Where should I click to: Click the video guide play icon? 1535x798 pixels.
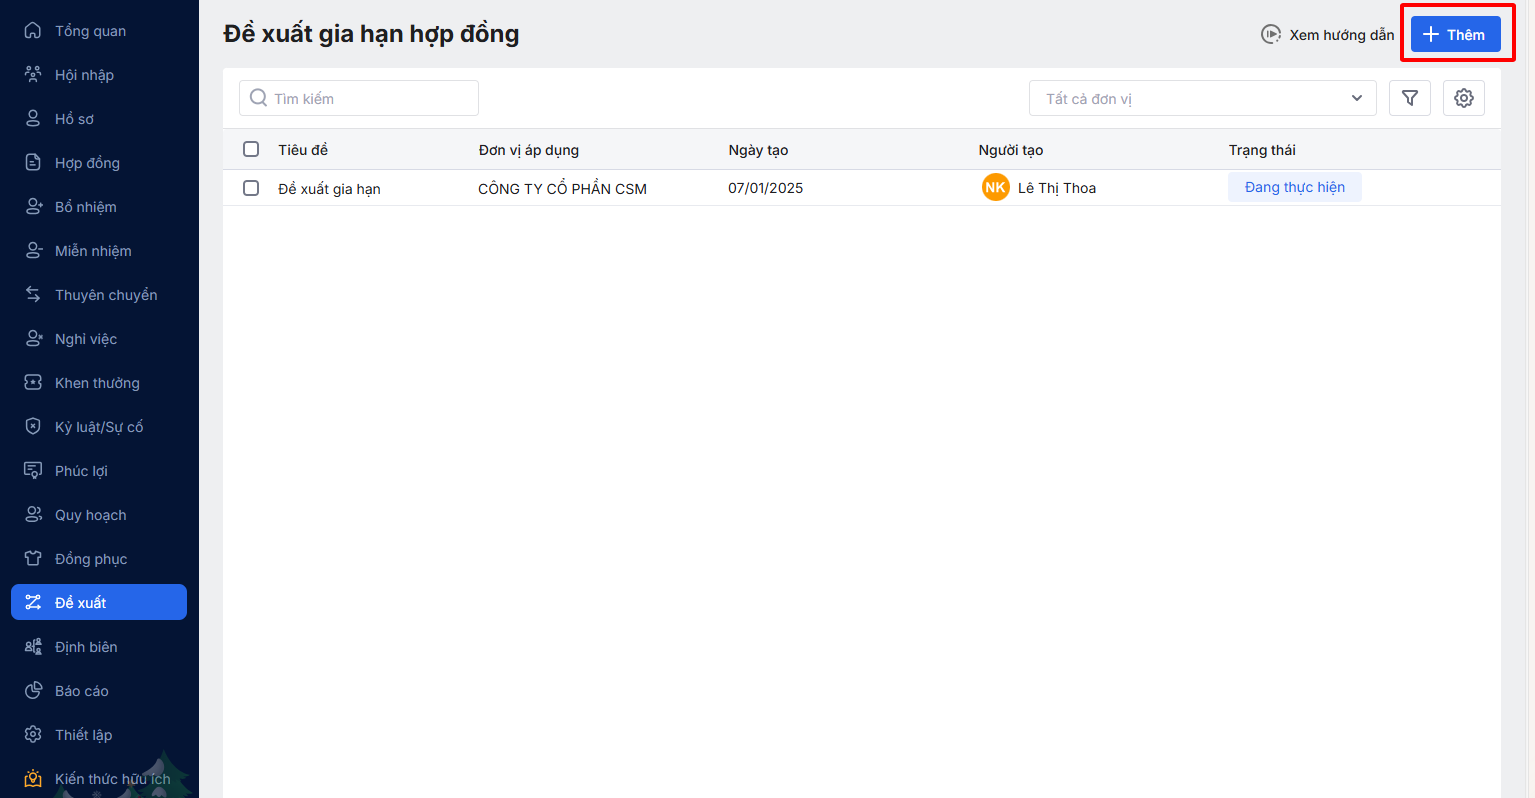tap(1271, 35)
